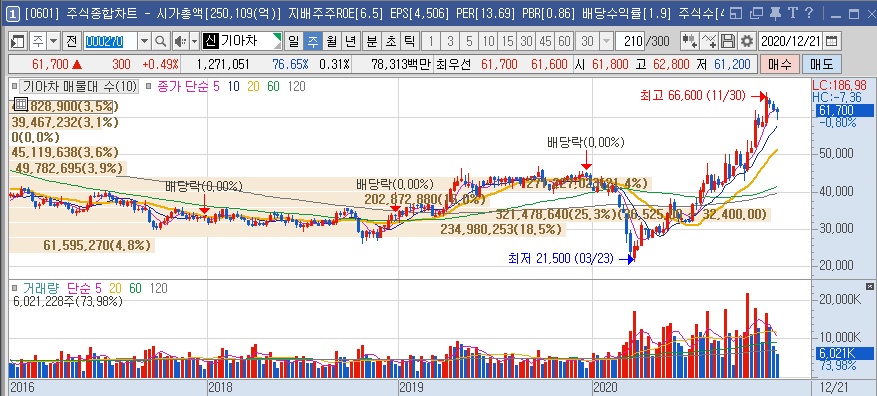
Task: Click the 기아차 stock name field
Action: click(242, 41)
